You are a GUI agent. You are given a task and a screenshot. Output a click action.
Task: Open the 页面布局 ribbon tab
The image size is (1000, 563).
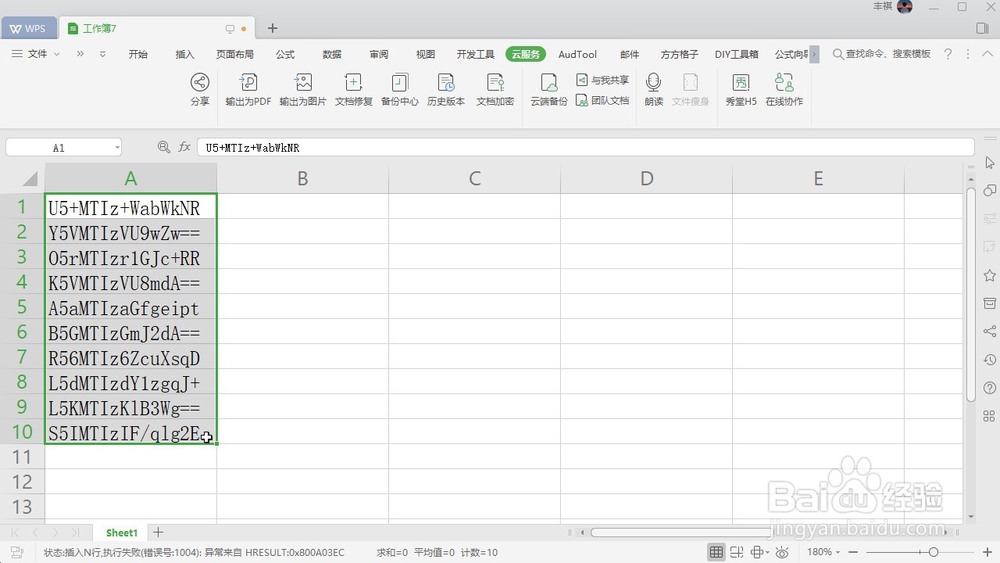(x=235, y=54)
